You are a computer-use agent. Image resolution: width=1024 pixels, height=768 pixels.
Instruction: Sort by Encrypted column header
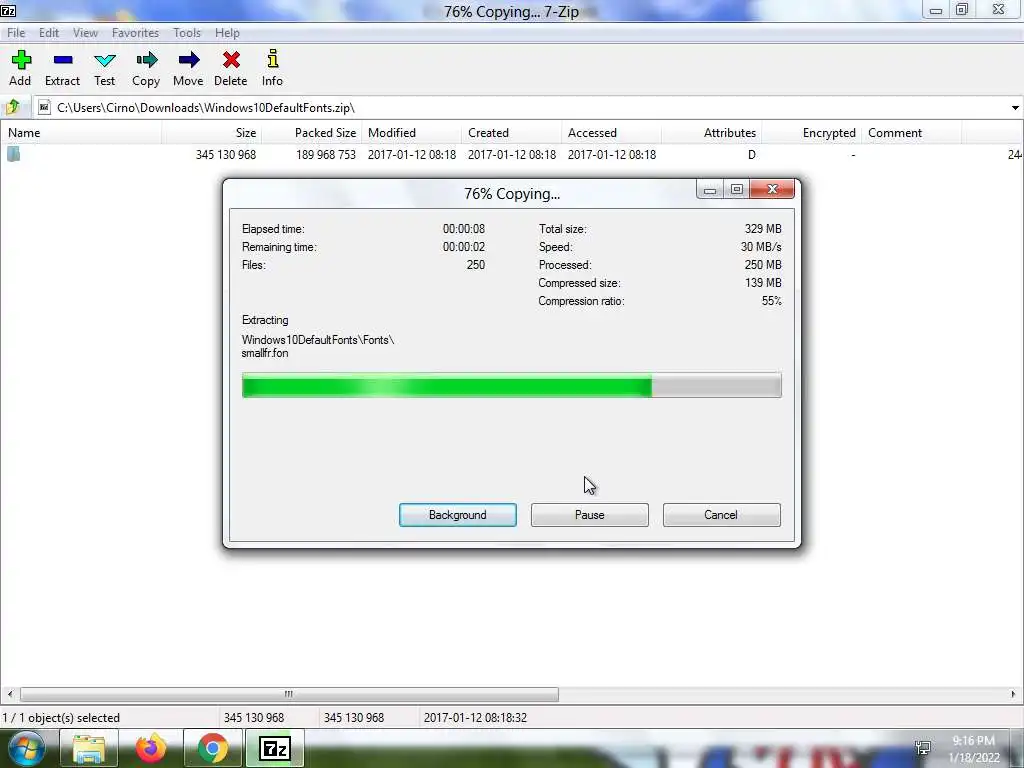(811, 133)
